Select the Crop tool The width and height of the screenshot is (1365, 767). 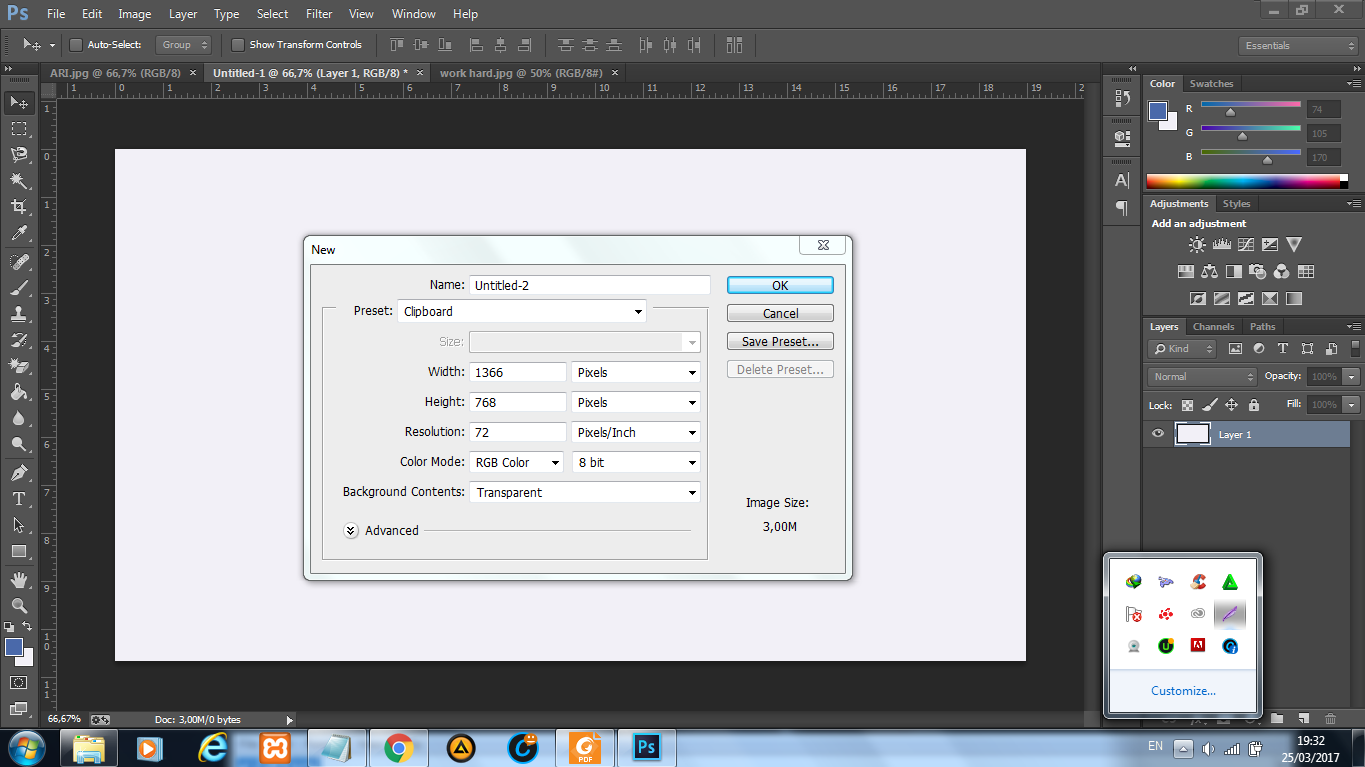(x=18, y=207)
